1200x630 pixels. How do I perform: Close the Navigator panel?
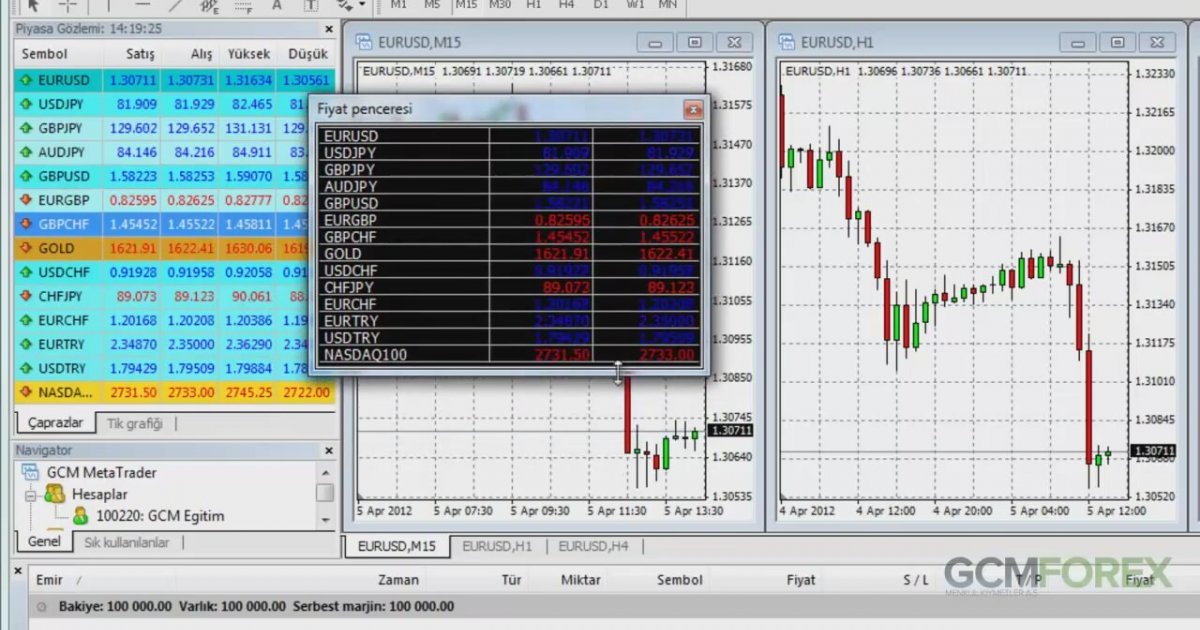click(x=328, y=451)
